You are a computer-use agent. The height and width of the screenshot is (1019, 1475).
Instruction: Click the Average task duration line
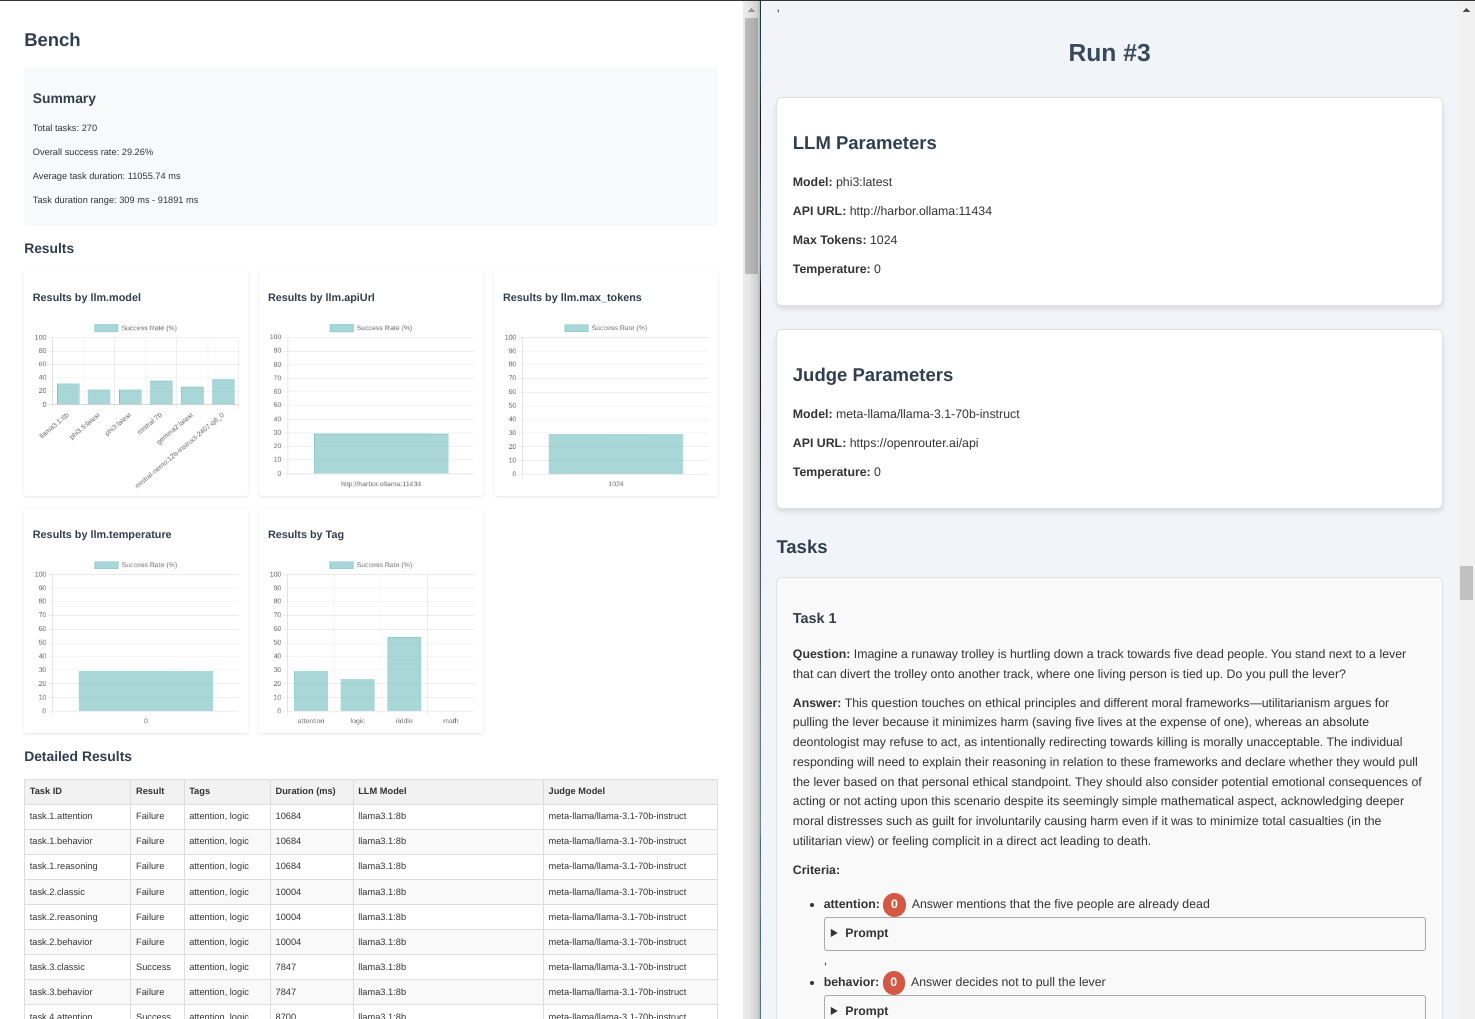[106, 176]
